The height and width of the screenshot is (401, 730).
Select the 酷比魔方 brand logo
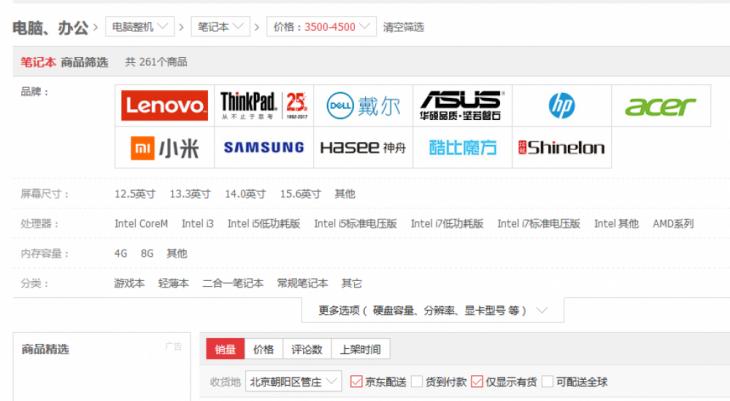pyautogui.click(x=462, y=148)
